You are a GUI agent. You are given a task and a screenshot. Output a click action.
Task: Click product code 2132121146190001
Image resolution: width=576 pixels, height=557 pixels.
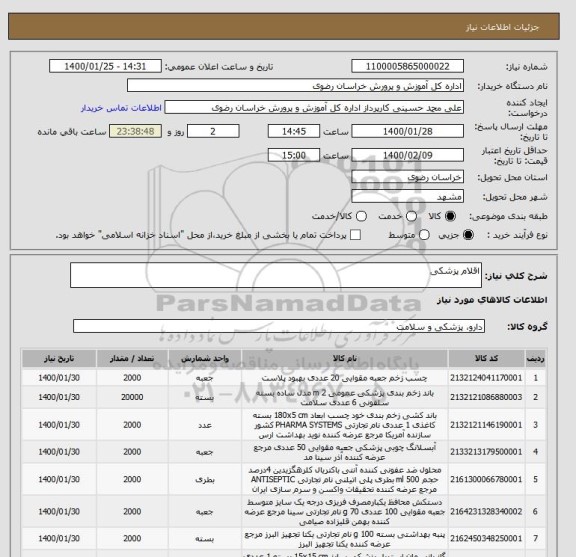pos(486,425)
